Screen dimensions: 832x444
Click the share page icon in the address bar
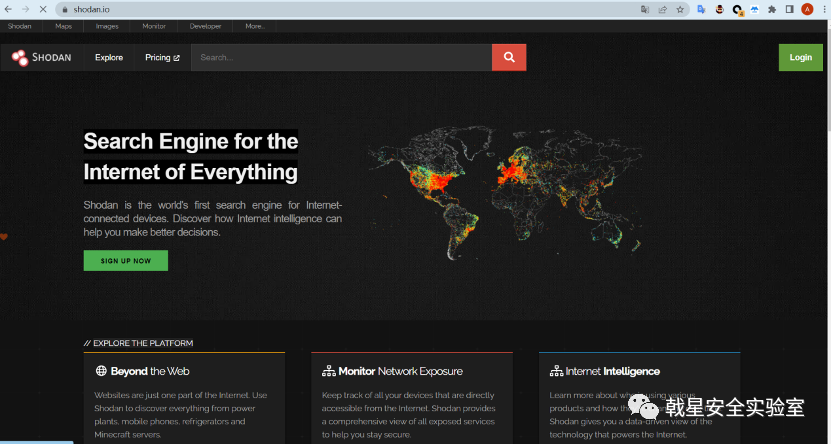[663, 10]
